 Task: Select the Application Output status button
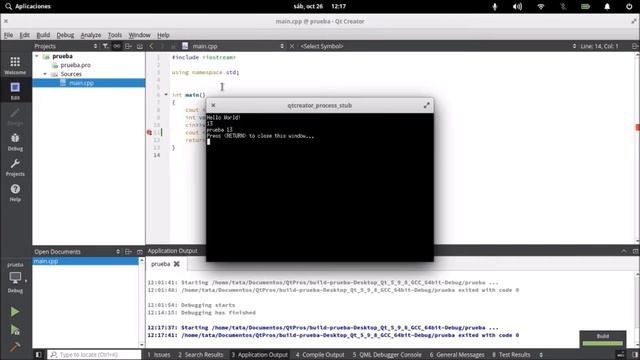(x=260, y=355)
